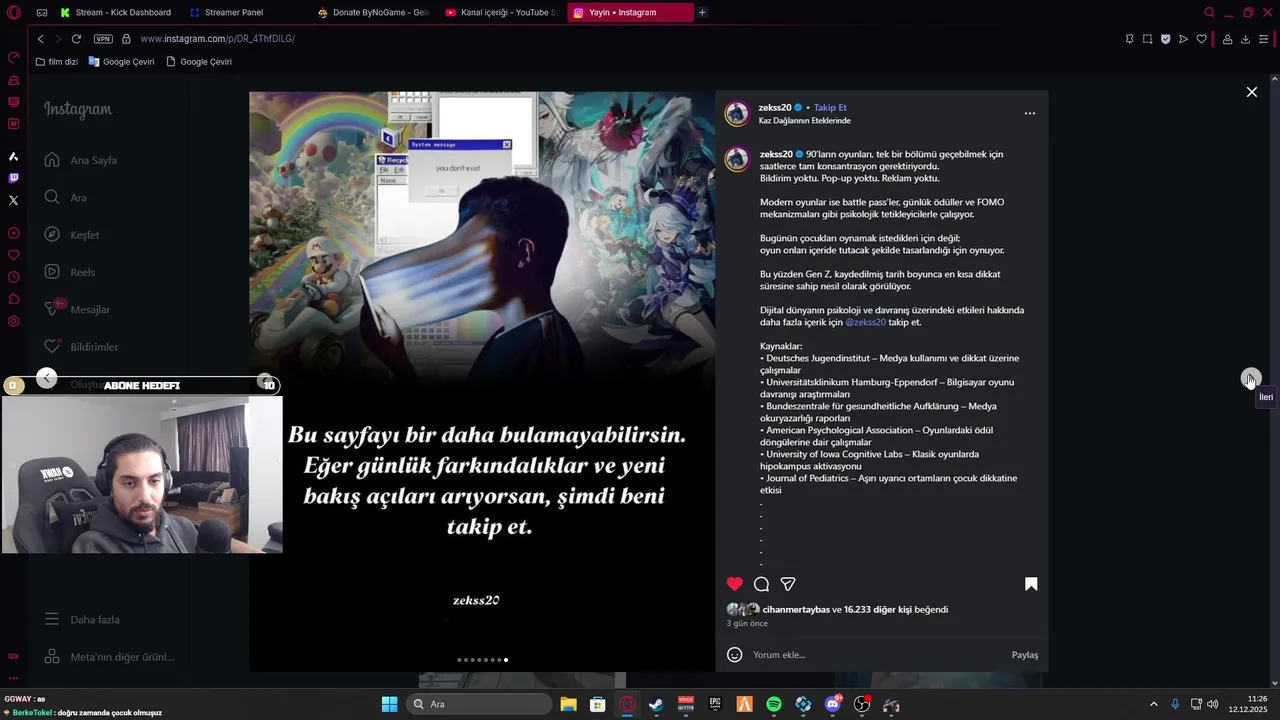The height and width of the screenshot is (720, 1280).
Task: Switch to Kanal içeriği YouTube tab
Action: (x=502, y=12)
